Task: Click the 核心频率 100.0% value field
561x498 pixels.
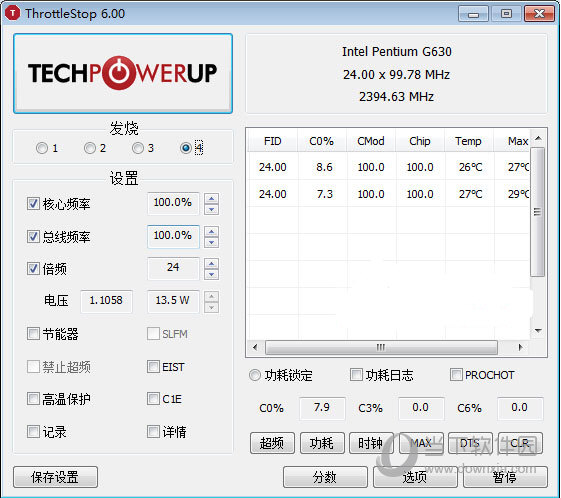Action: point(173,203)
